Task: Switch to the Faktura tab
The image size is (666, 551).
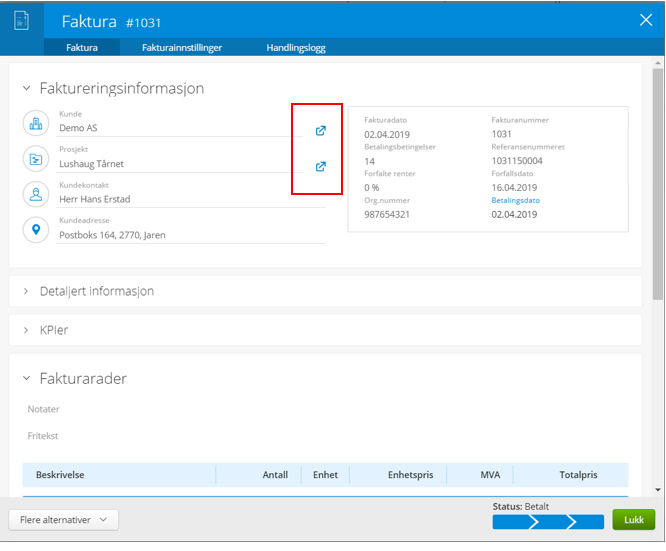Action: 82,48
